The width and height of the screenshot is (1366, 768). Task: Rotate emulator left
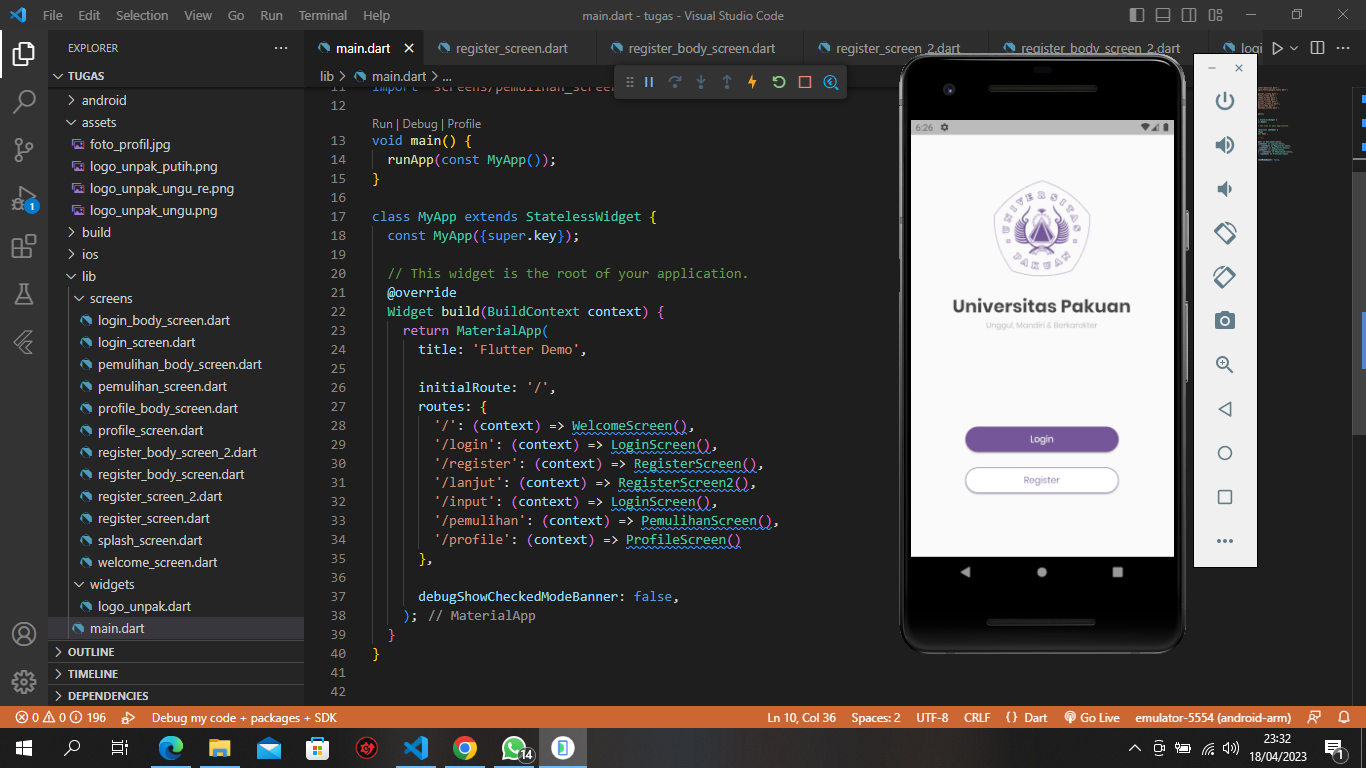[x=1224, y=233]
